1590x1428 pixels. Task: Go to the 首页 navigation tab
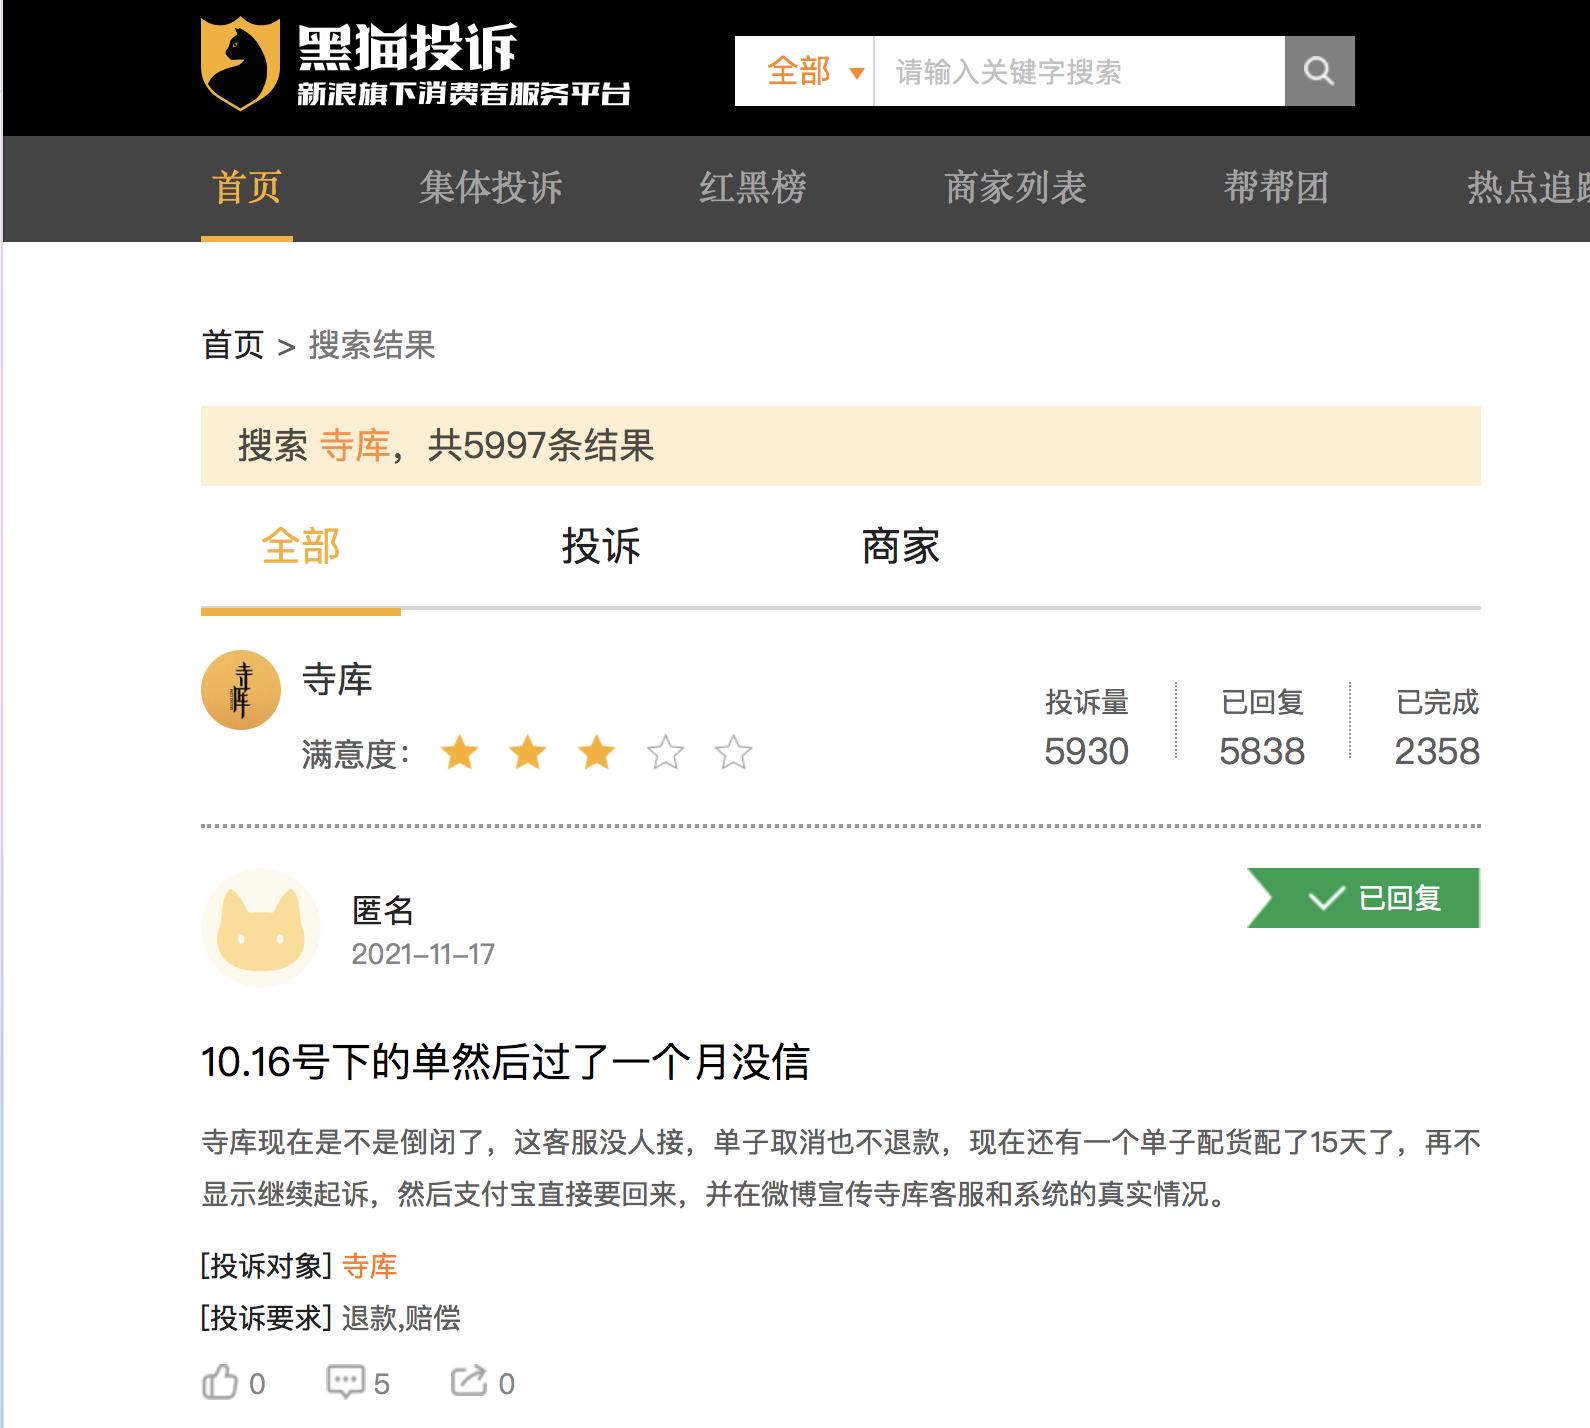(x=247, y=187)
